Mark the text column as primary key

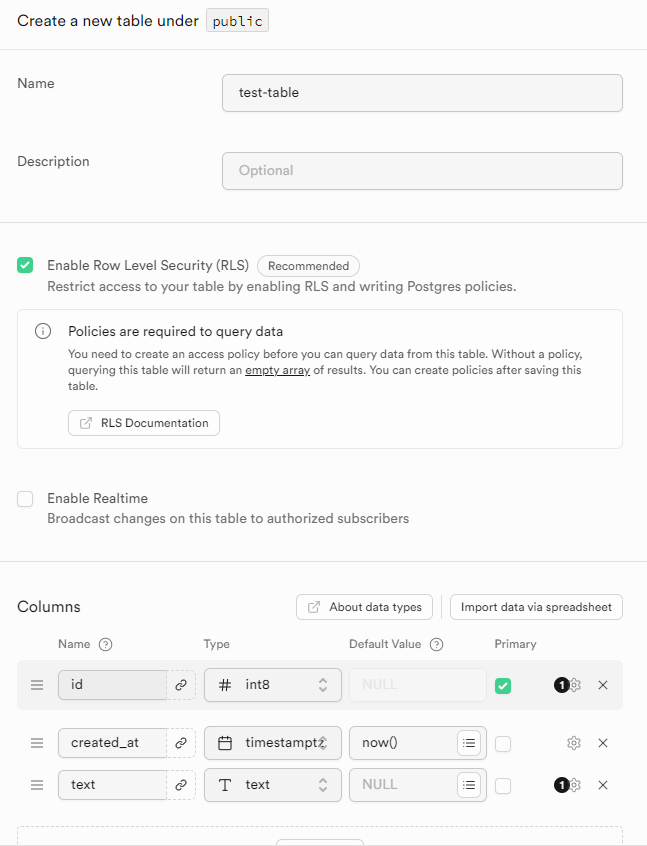(x=503, y=785)
